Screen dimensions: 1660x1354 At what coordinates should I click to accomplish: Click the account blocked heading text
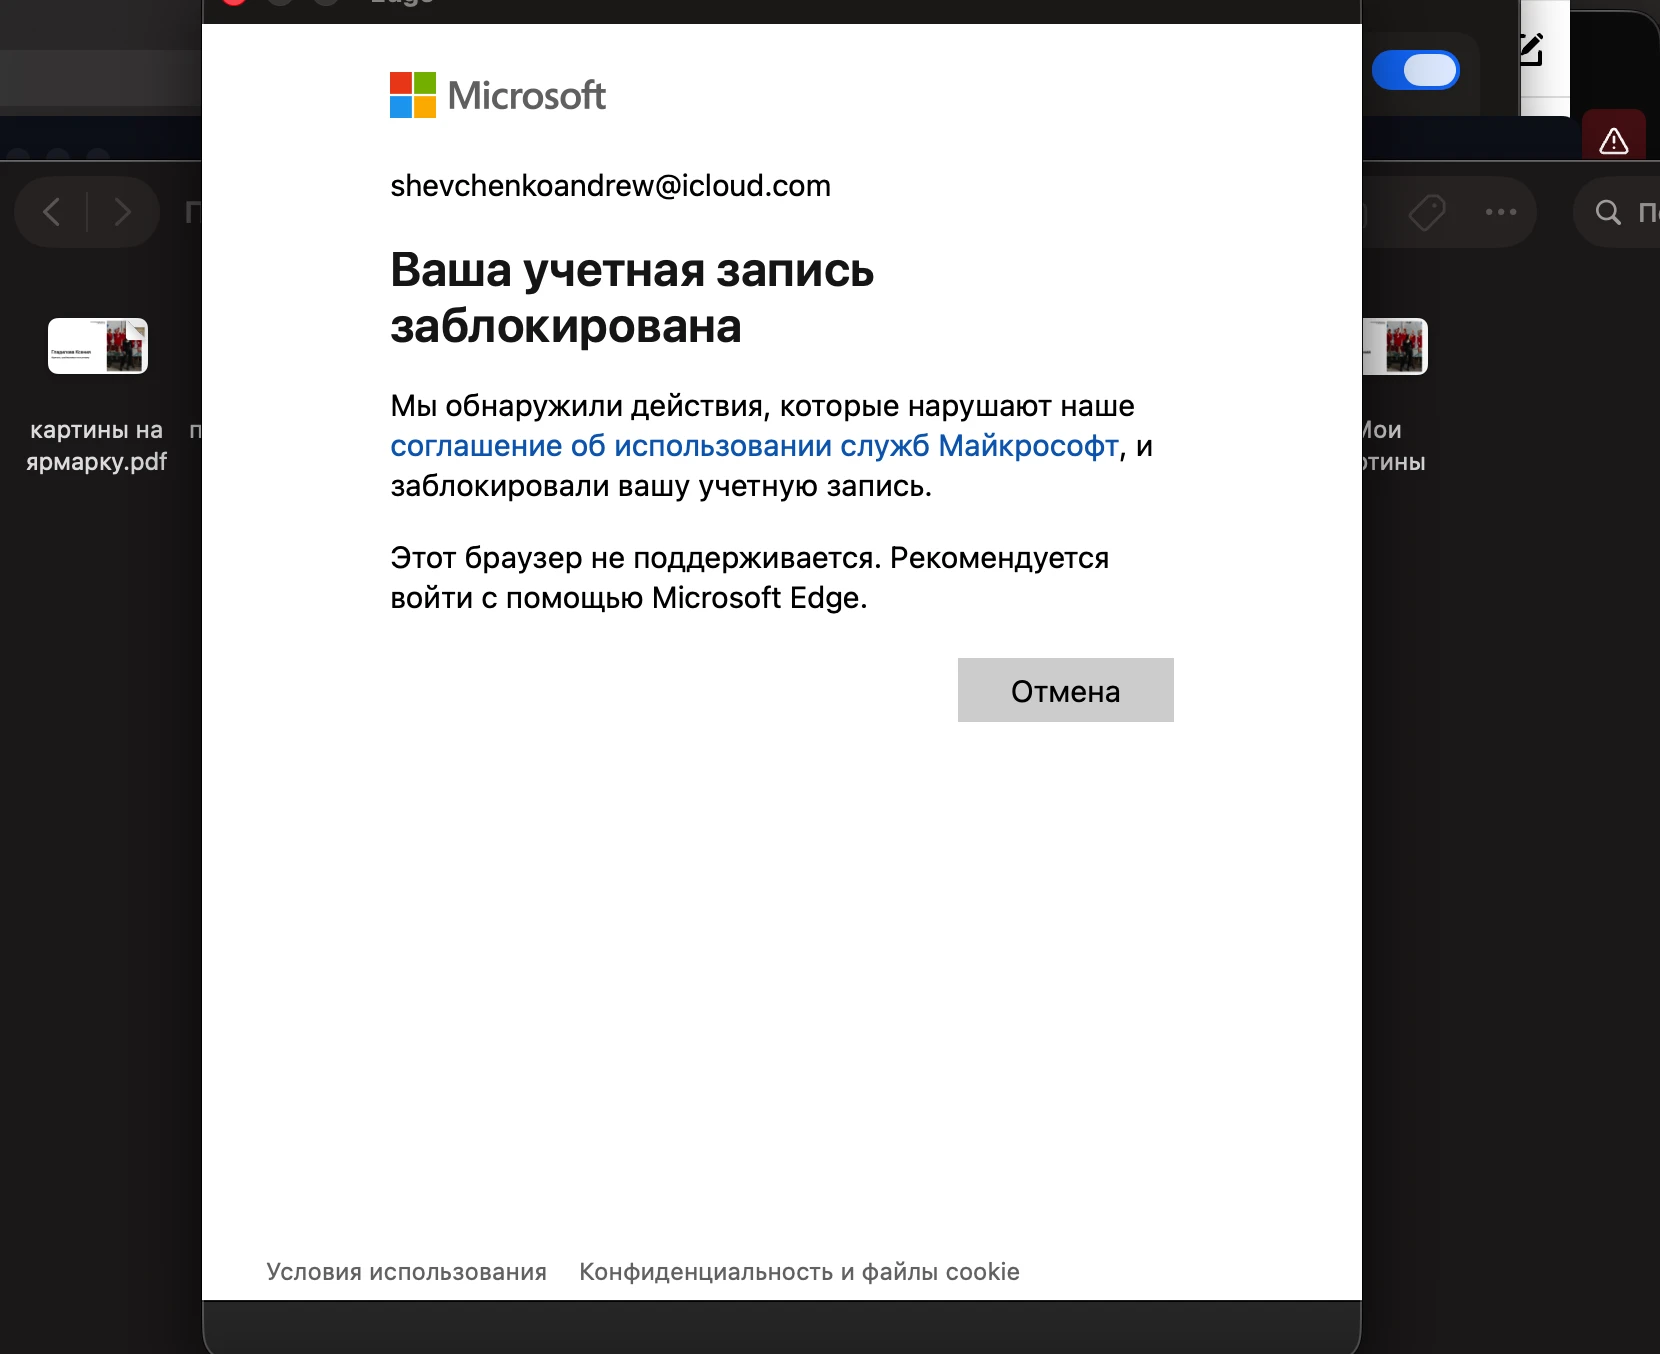point(632,298)
